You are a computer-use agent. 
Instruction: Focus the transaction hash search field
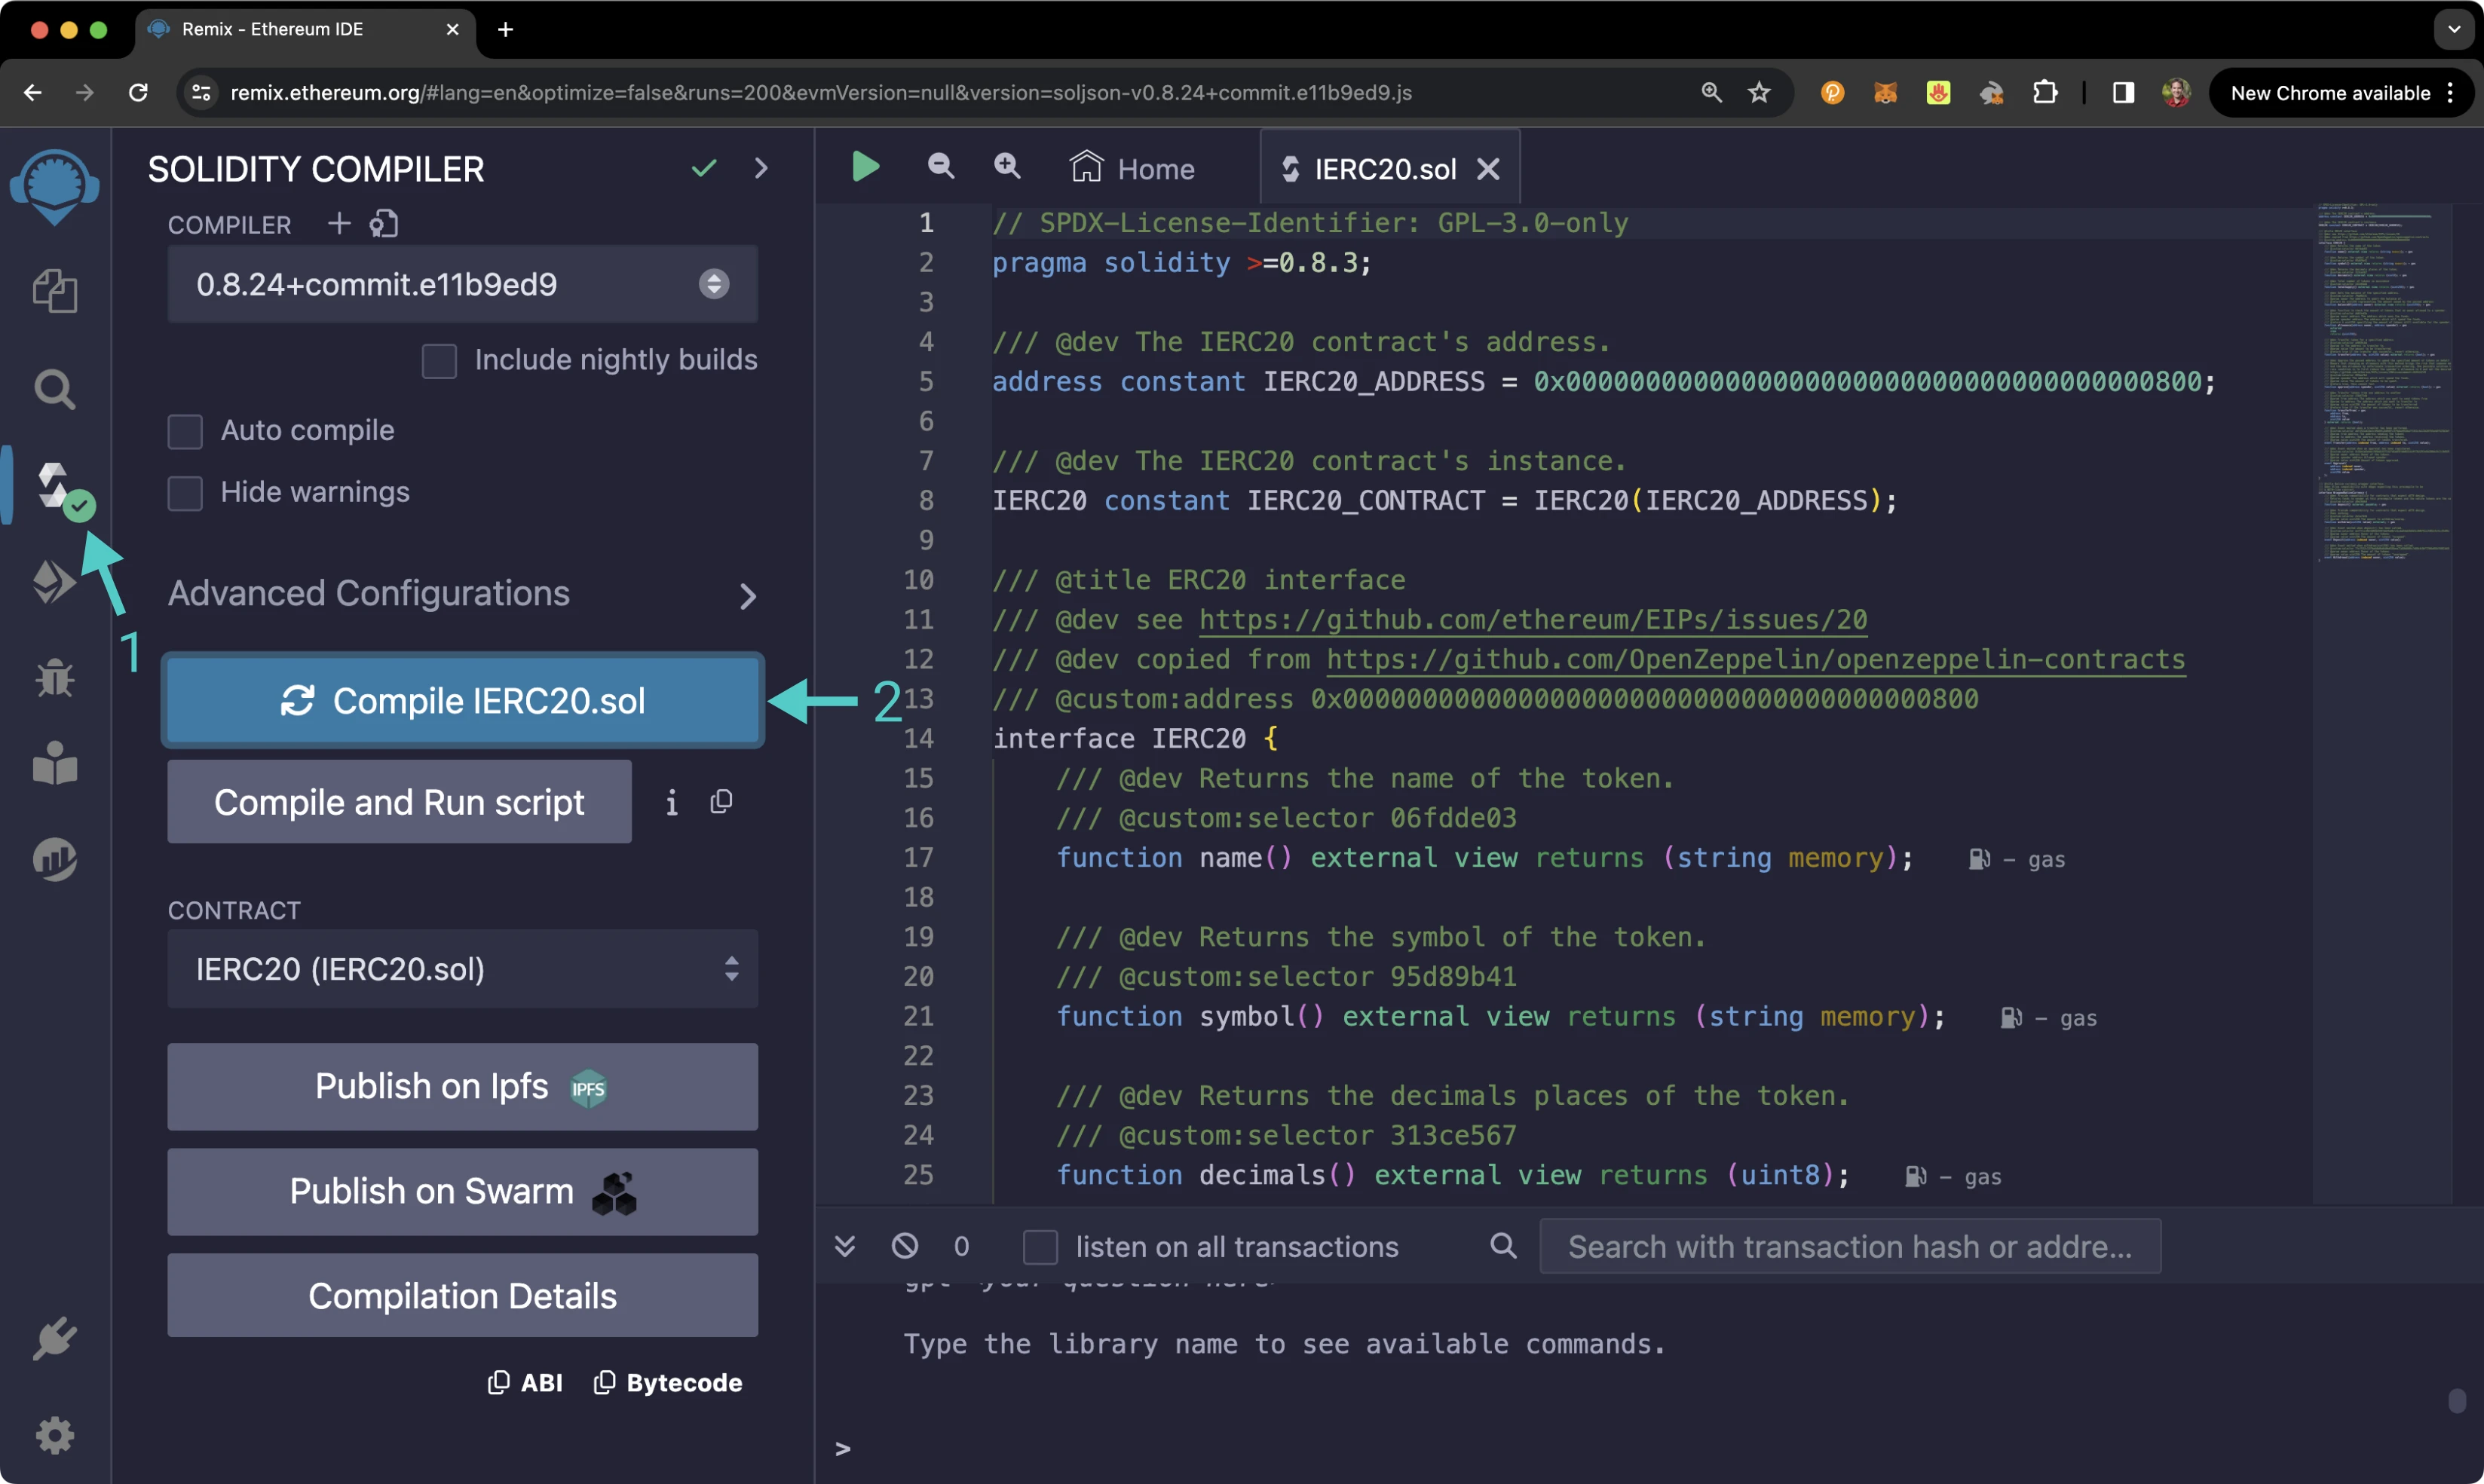(x=1849, y=1247)
